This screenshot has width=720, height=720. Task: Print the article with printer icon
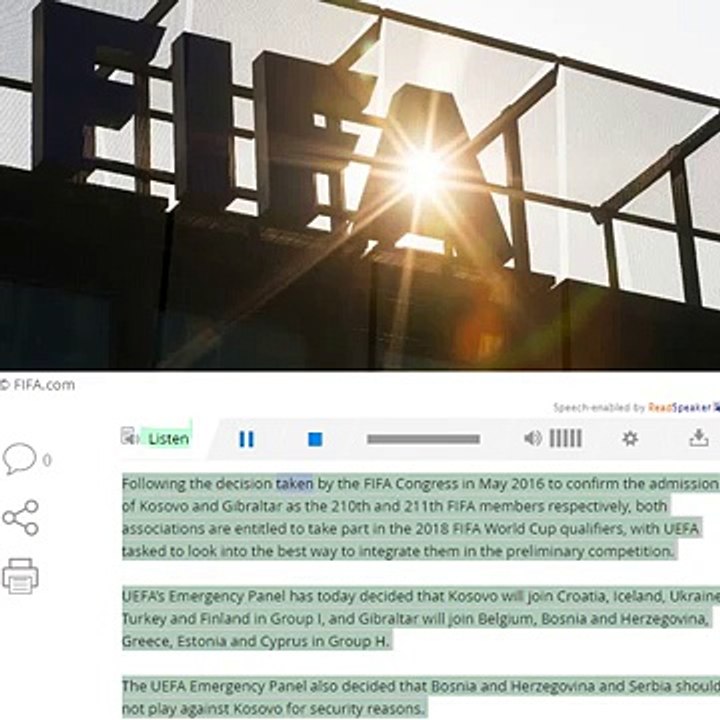pos(20,576)
